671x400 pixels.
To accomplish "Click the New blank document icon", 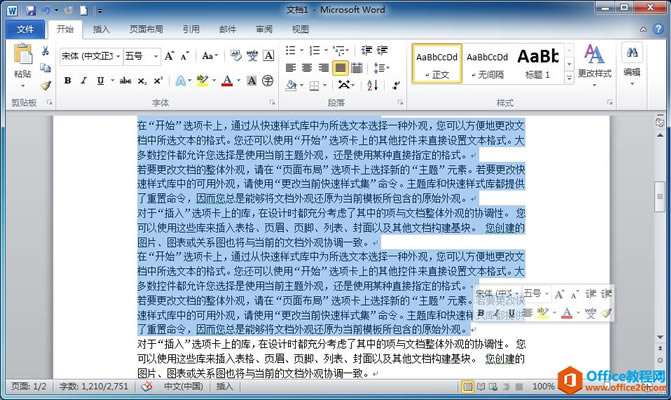I will 83,10.
